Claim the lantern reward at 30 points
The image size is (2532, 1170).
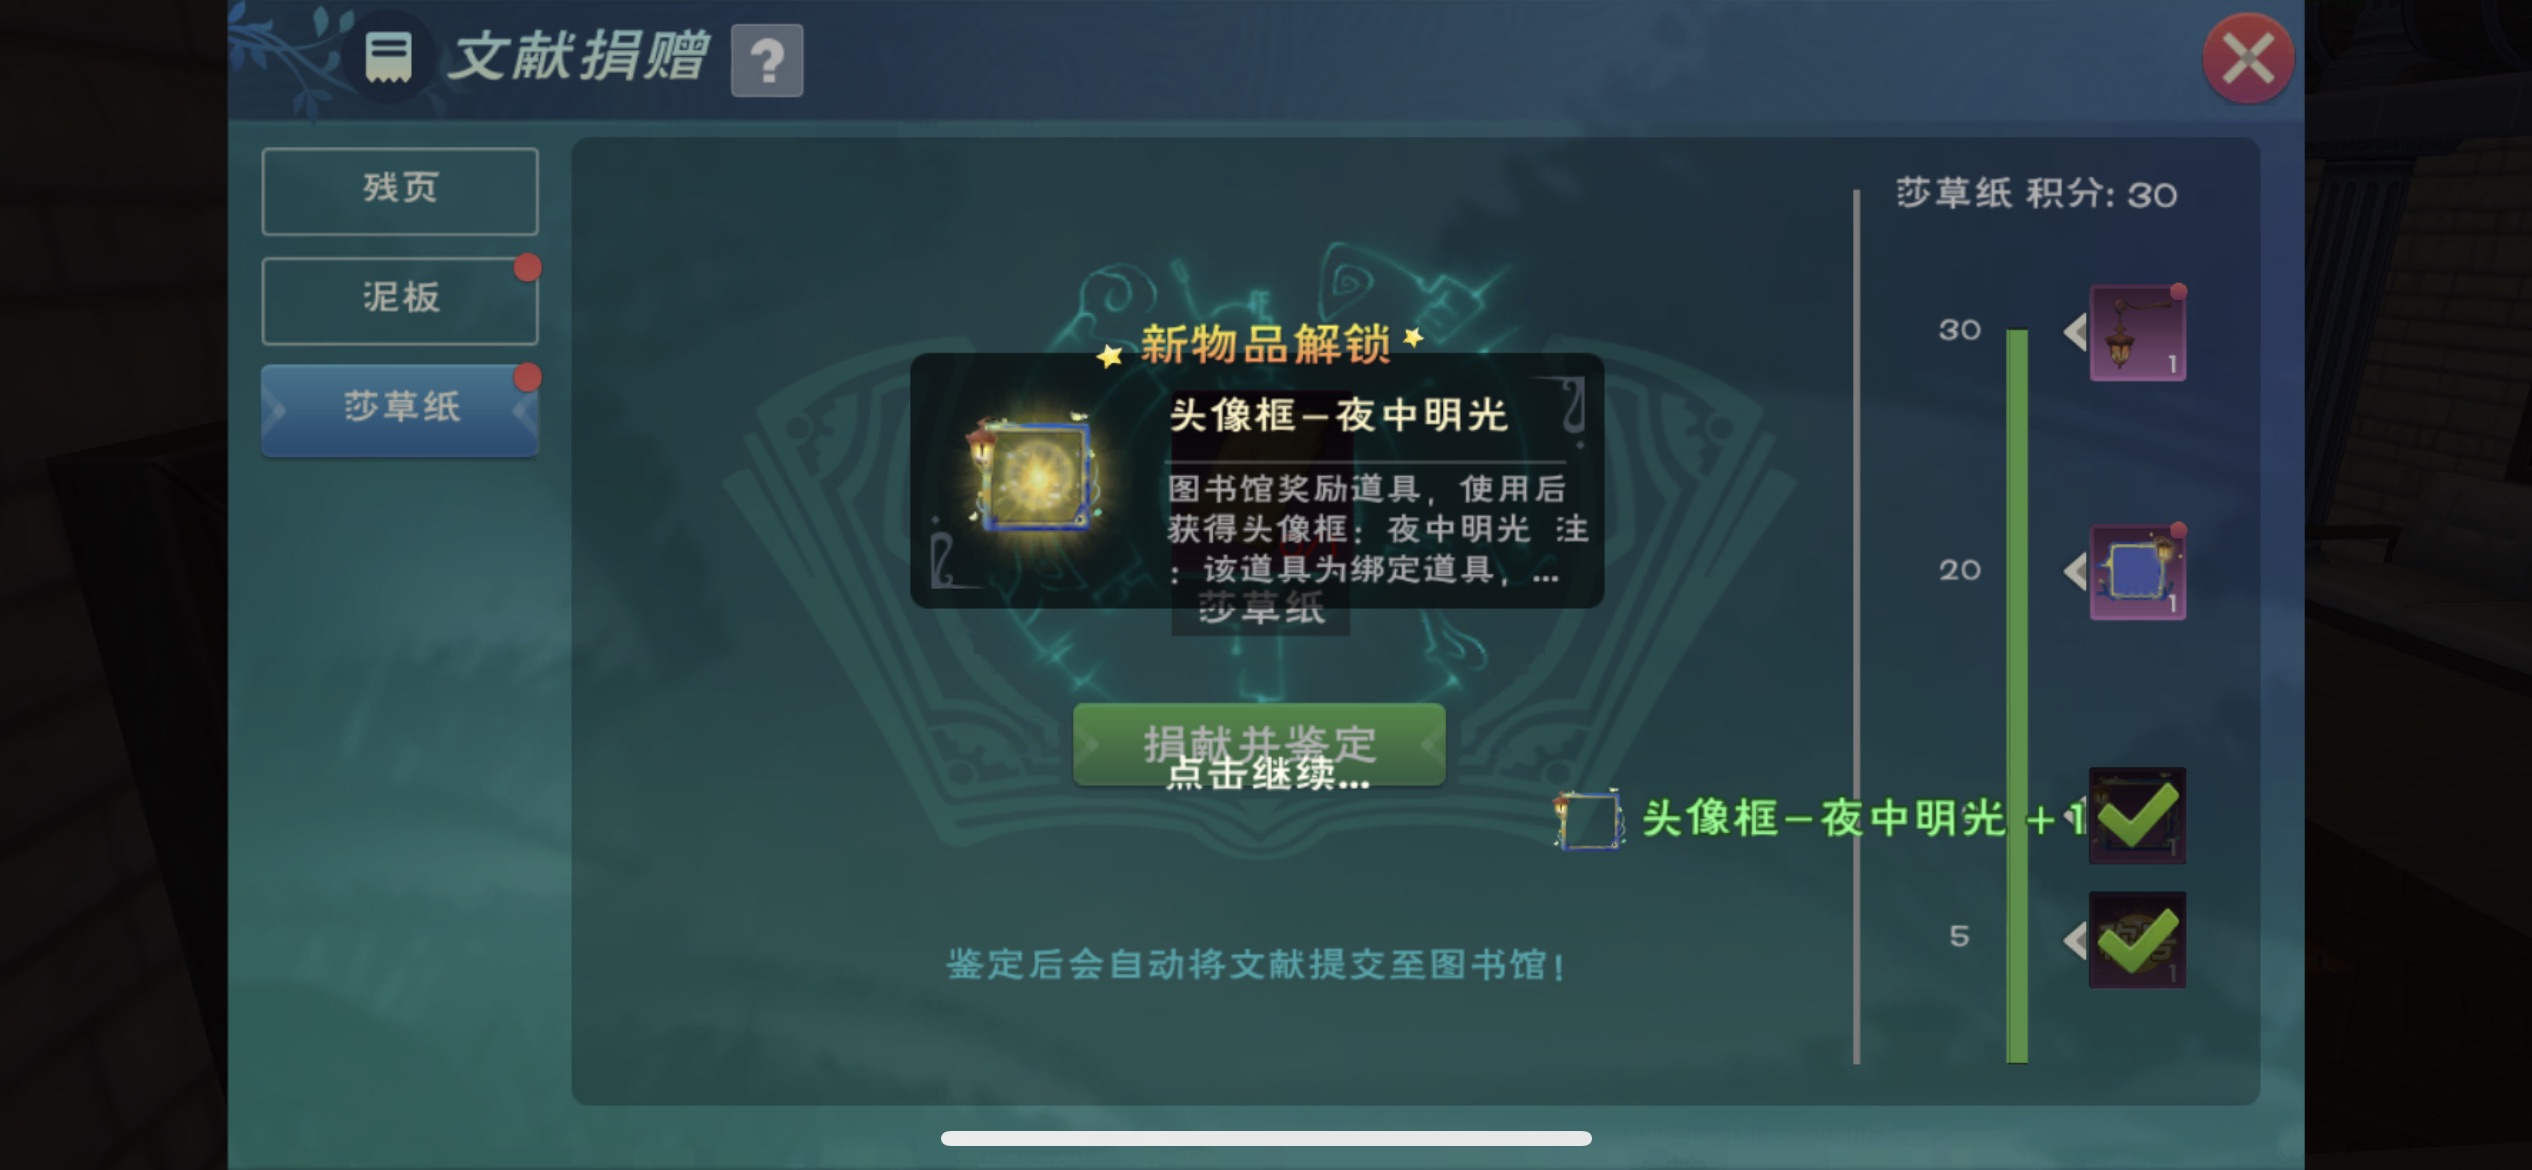[x=2137, y=333]
